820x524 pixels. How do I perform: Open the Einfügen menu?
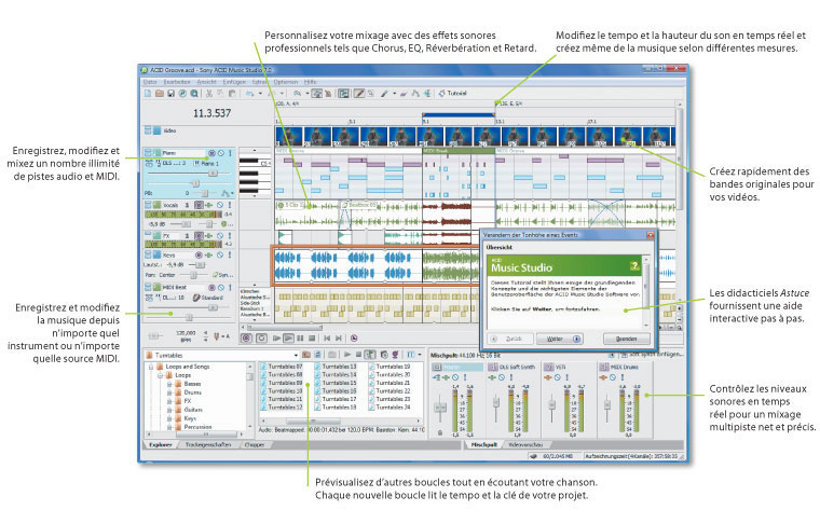pyautogui.click(x=234, y=82)
